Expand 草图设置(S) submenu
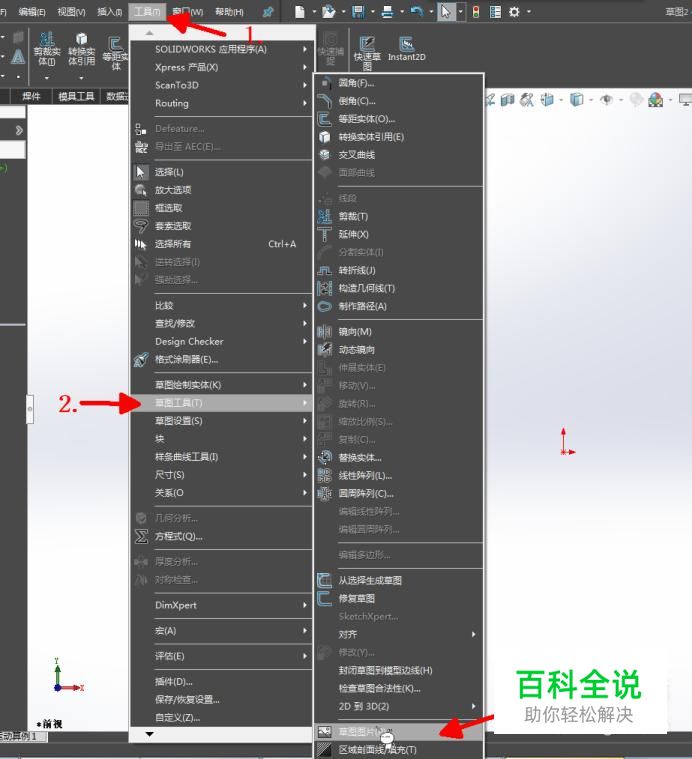This screenshot has width=692, height=759. coord(222,421)
